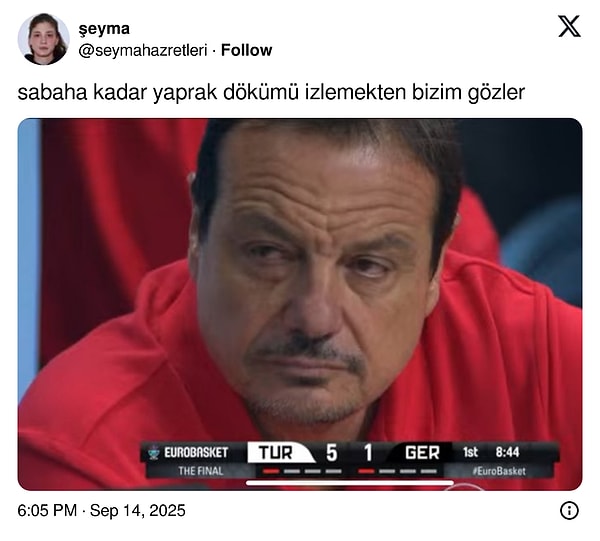
Task: Click THE FINAL label under EuroBasket
Action: [x=201, y=471]
